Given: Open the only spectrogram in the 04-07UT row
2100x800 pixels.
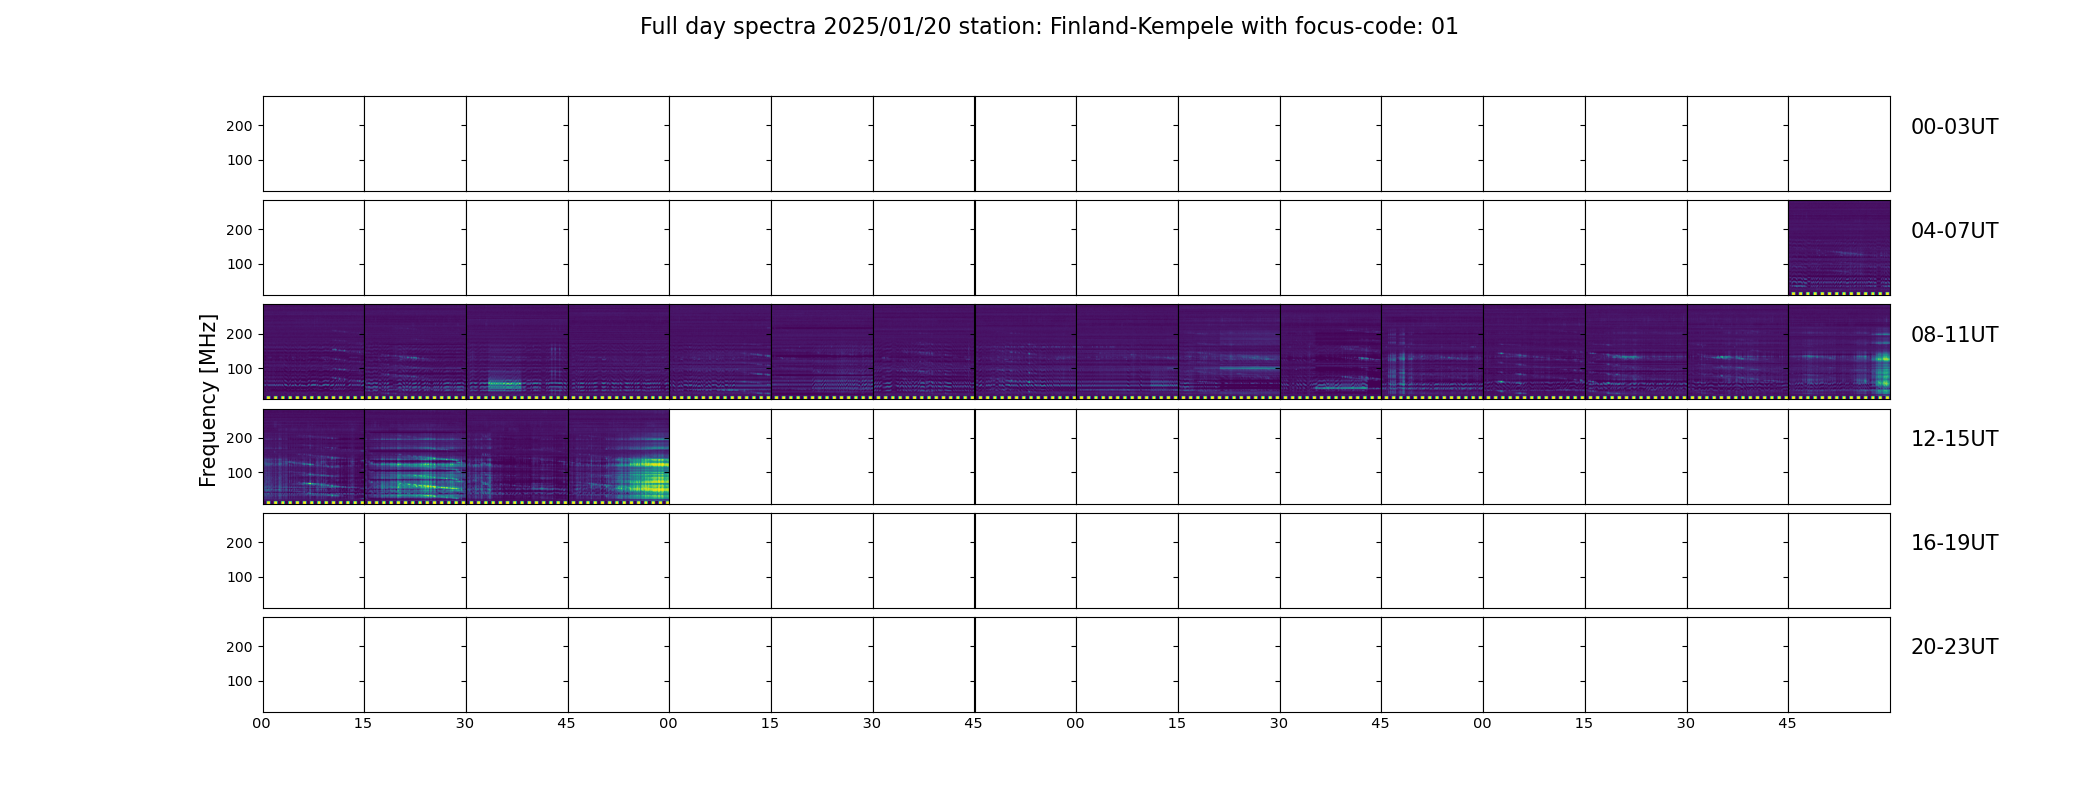Looking at the screenshot, I should [x=1839, y=248].
